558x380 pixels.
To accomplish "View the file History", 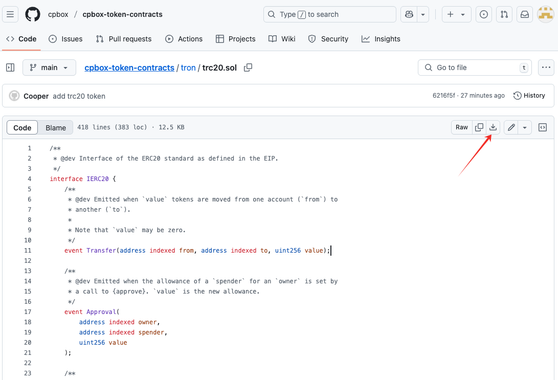I will [529, 95].
